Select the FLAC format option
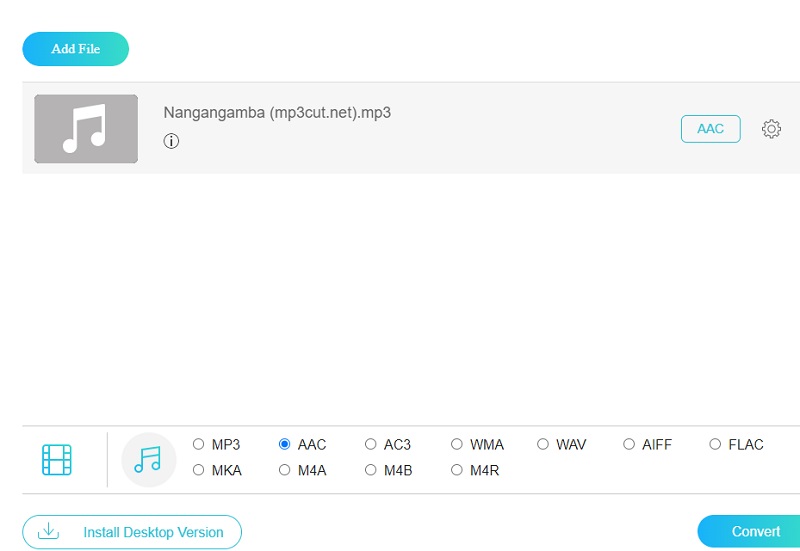Viewport: 800px width, 551px height. [x=715, y=445]
